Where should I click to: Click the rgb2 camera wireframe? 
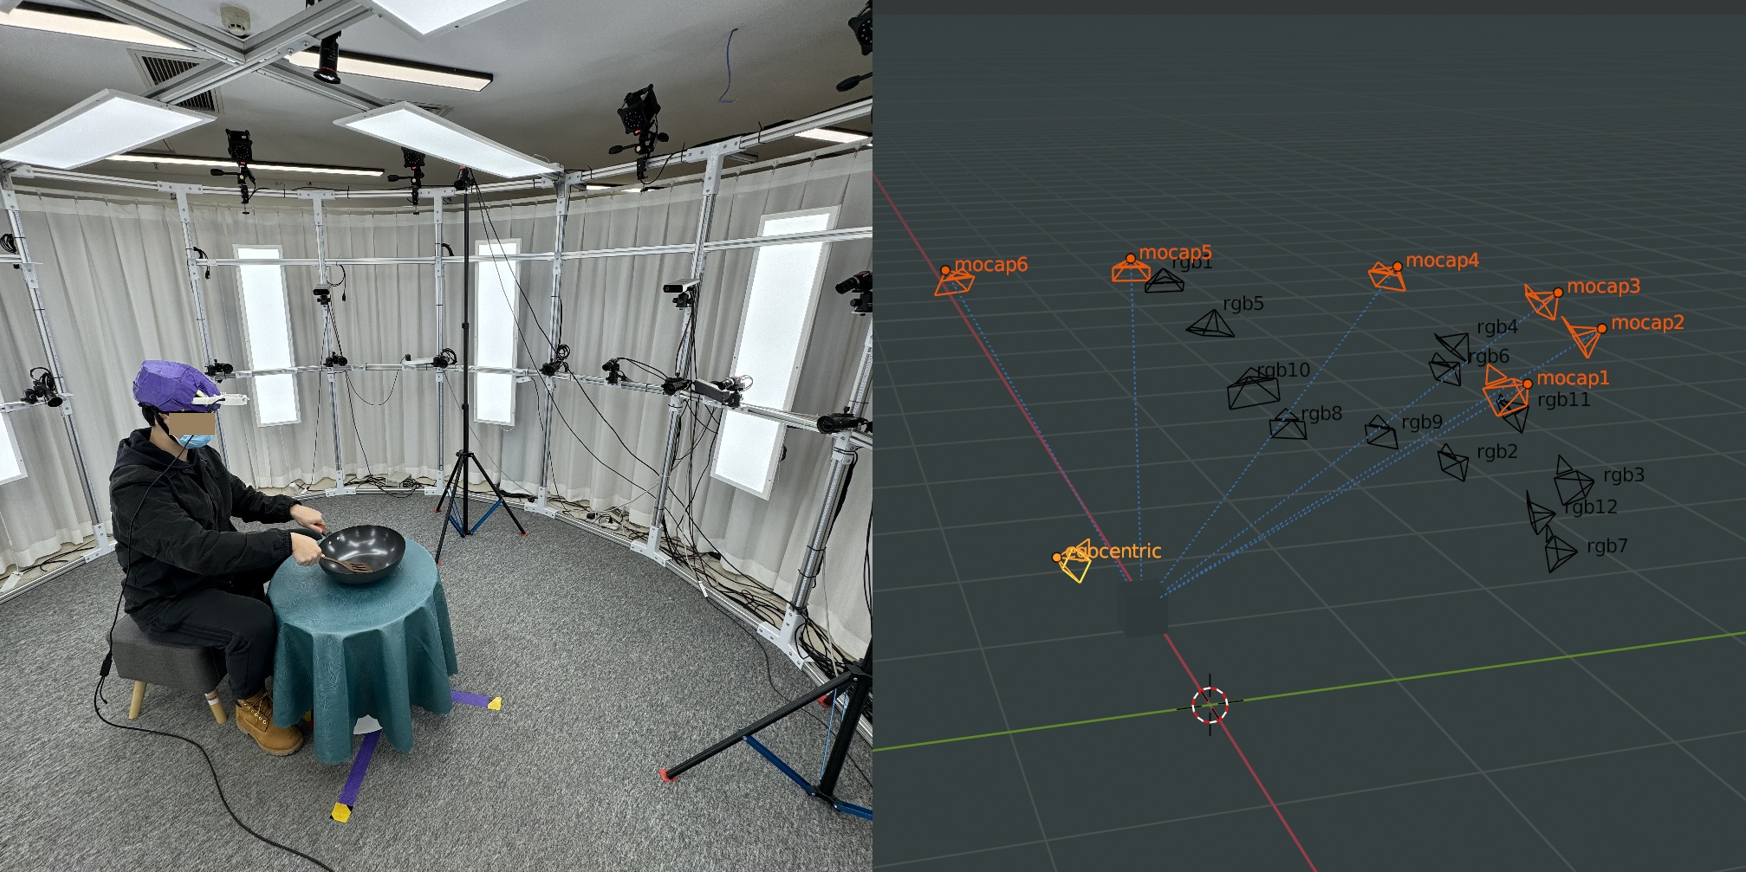[x=1453, y=462]
